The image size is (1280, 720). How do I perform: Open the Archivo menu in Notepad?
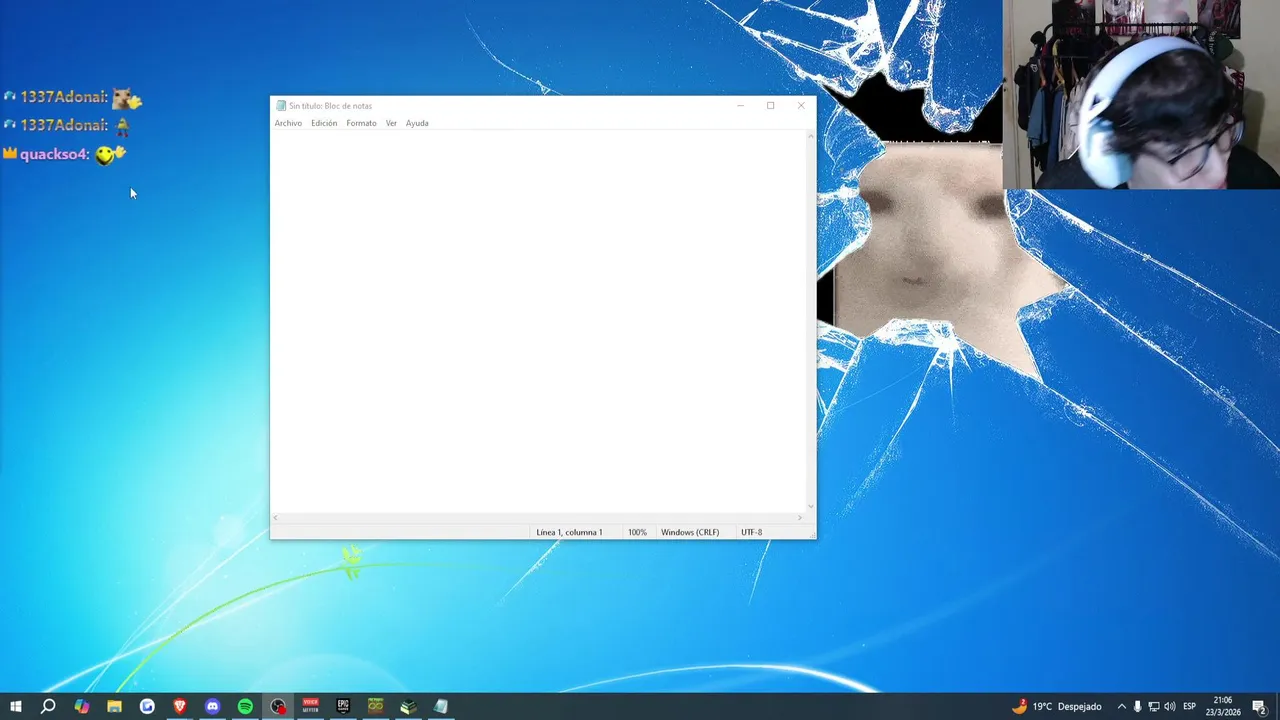pos(288,123)
